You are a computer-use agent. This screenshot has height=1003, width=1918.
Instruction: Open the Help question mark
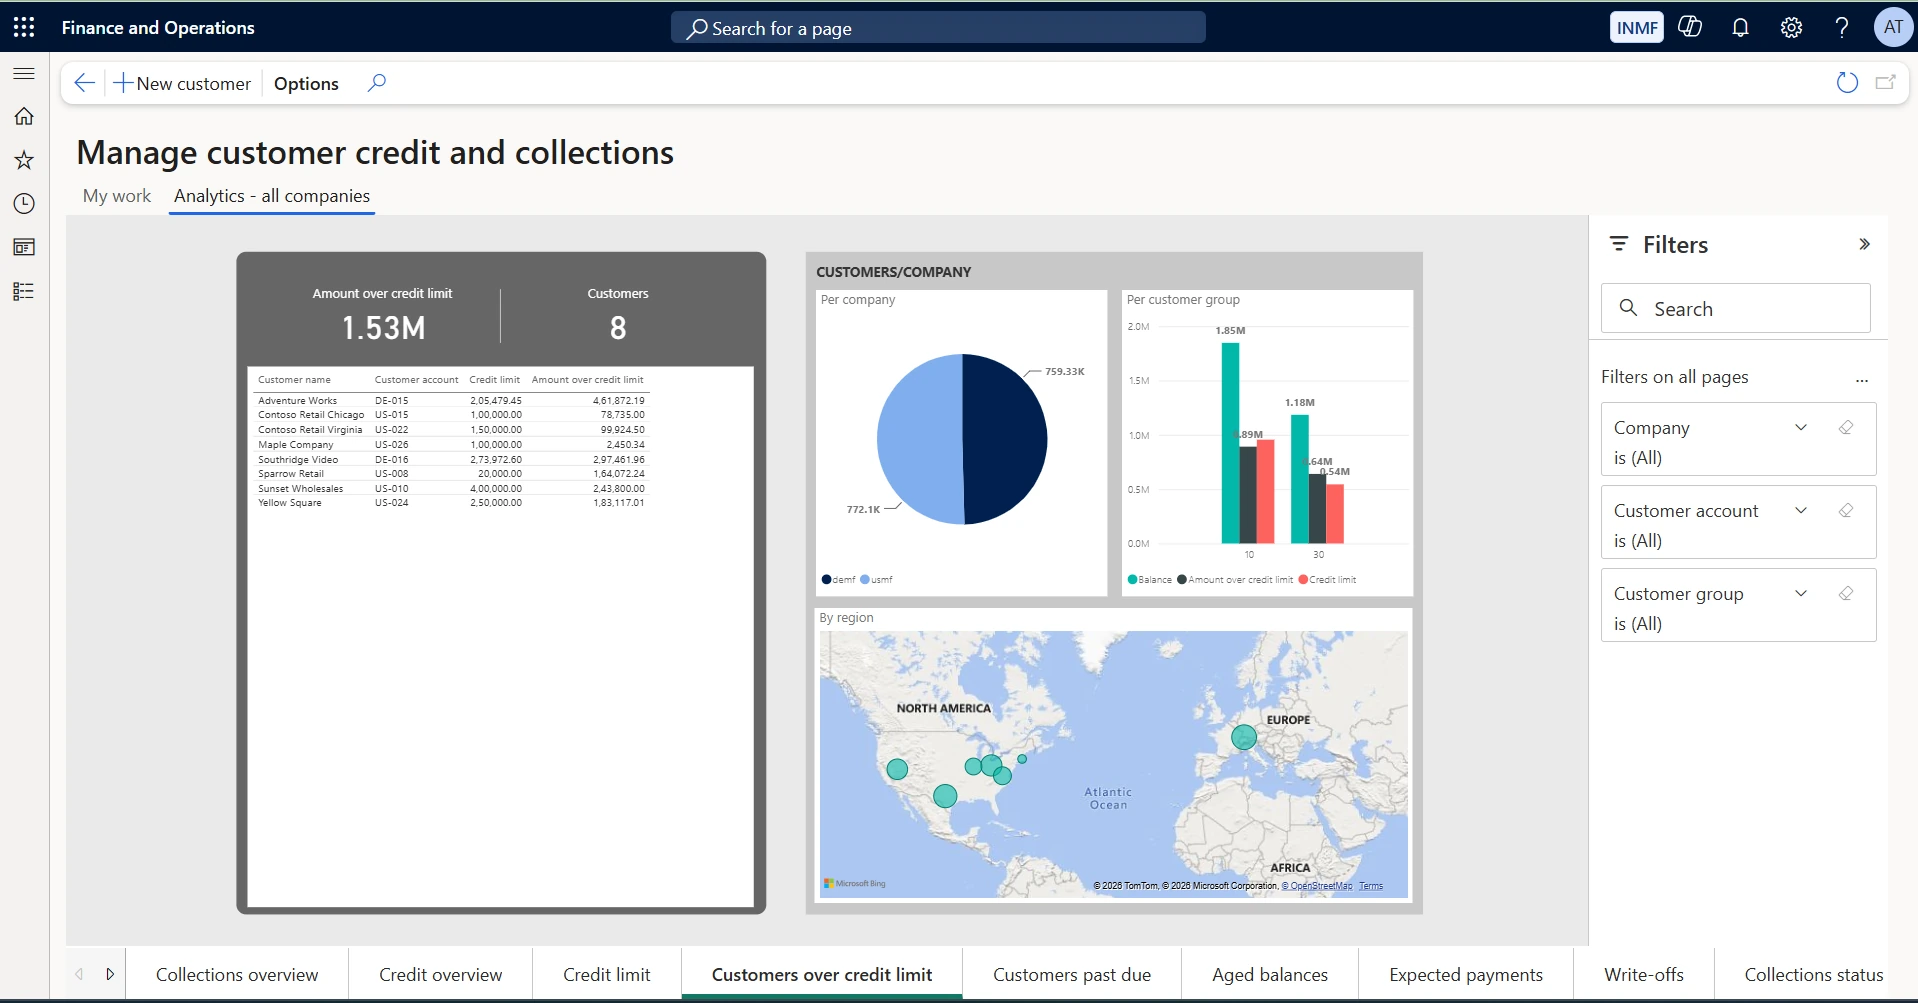tap(1841, 27)
